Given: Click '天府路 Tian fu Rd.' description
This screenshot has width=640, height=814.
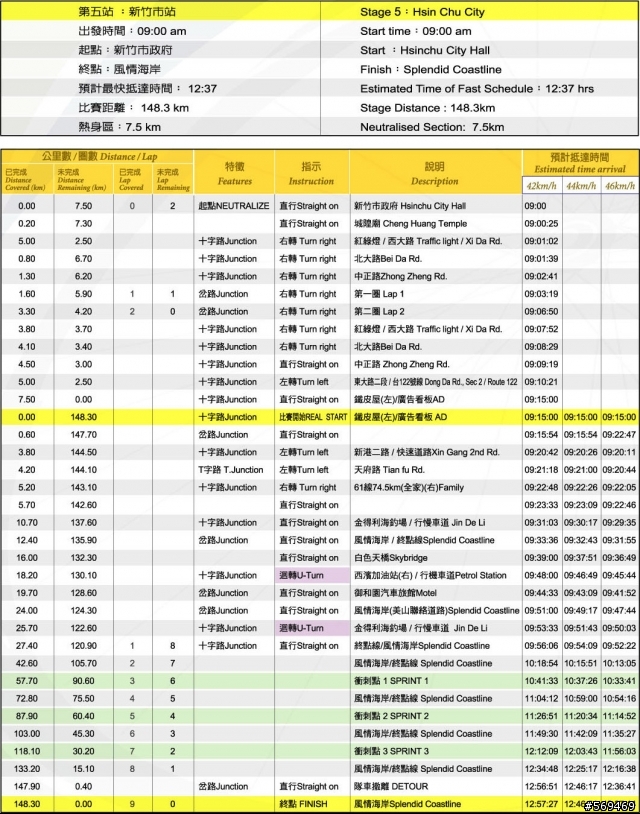Looking at the screenshot, I should [389, 470].
